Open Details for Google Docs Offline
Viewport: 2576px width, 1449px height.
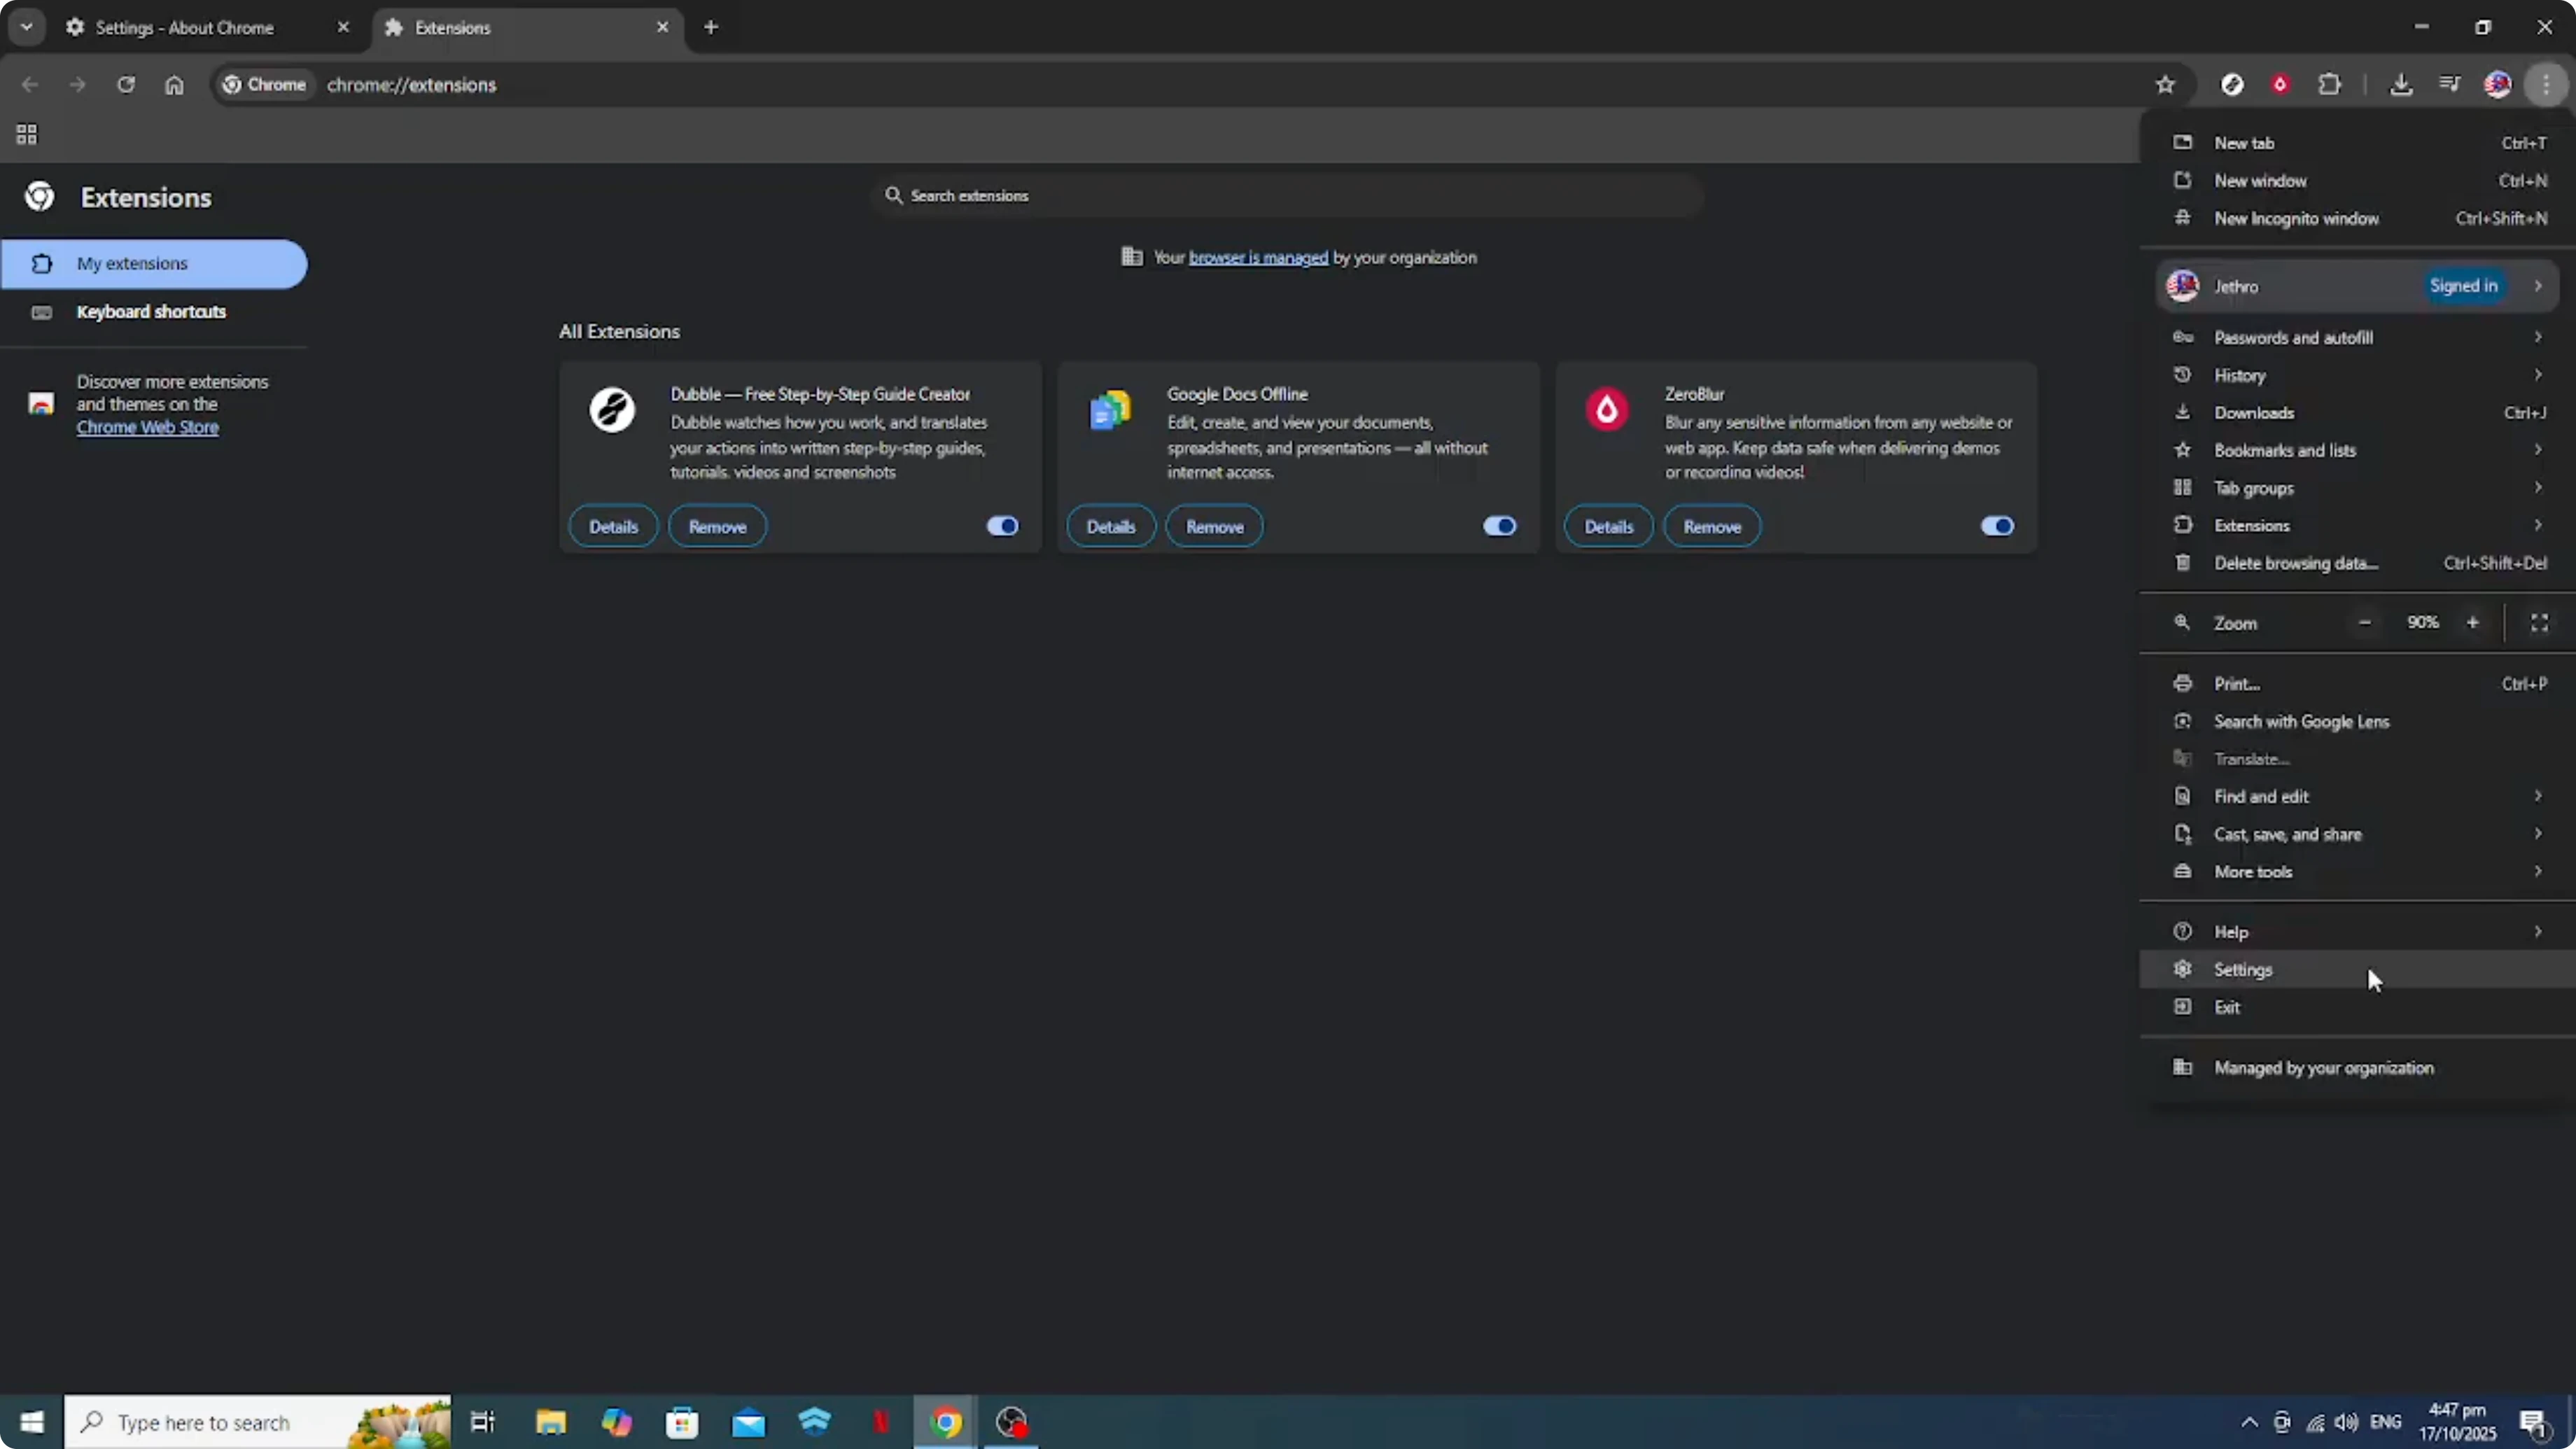click(x=1111, y=527)
